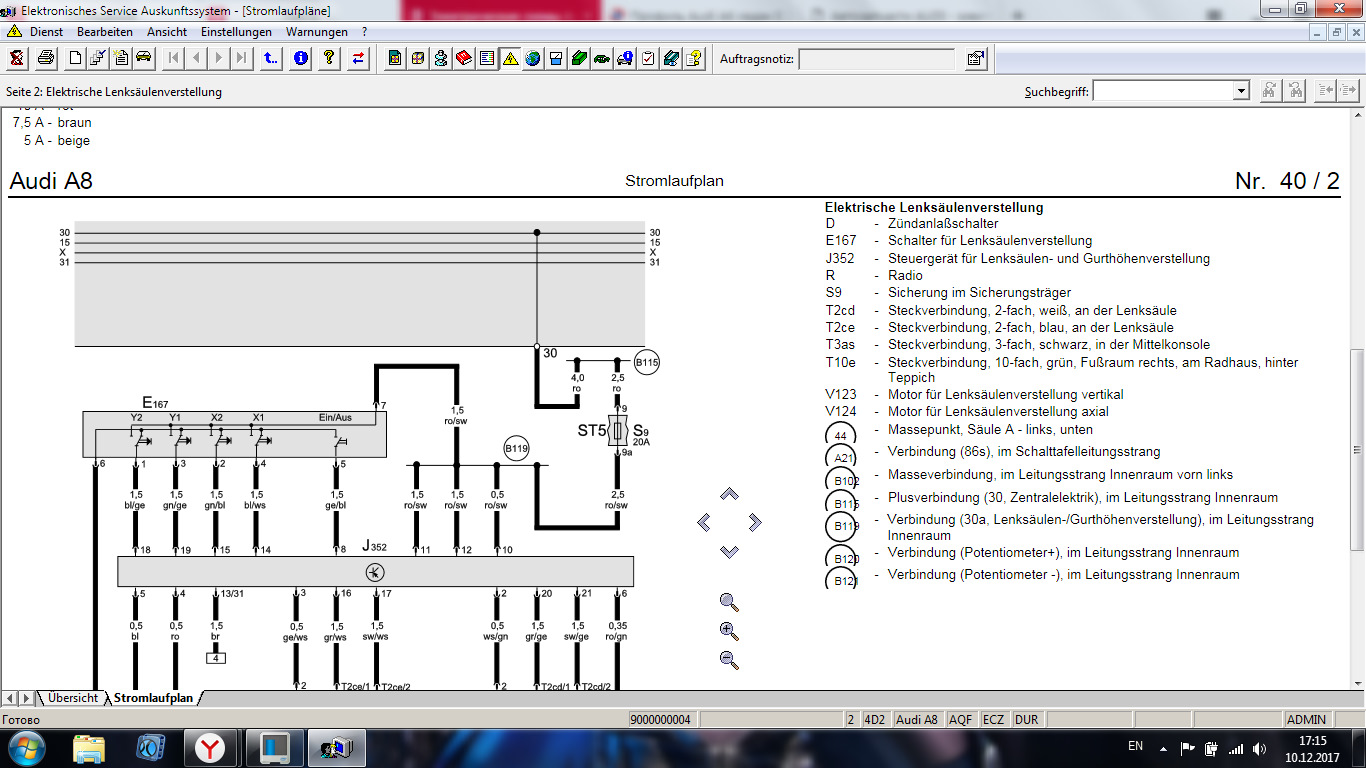The height and width of the screenshot is (768, 1366).
Task: Click the clipboard checkmark icon in the toolbar
Action: point(648,58)
